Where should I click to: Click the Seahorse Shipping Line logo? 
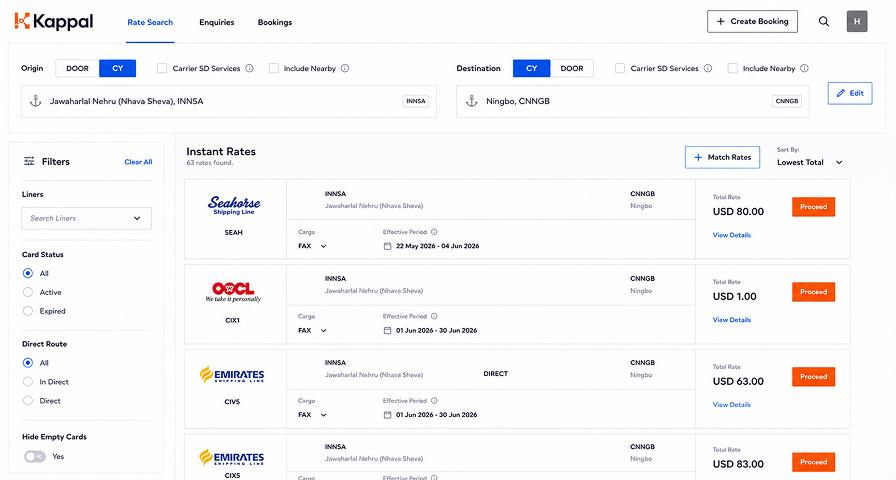click(234, 205)
